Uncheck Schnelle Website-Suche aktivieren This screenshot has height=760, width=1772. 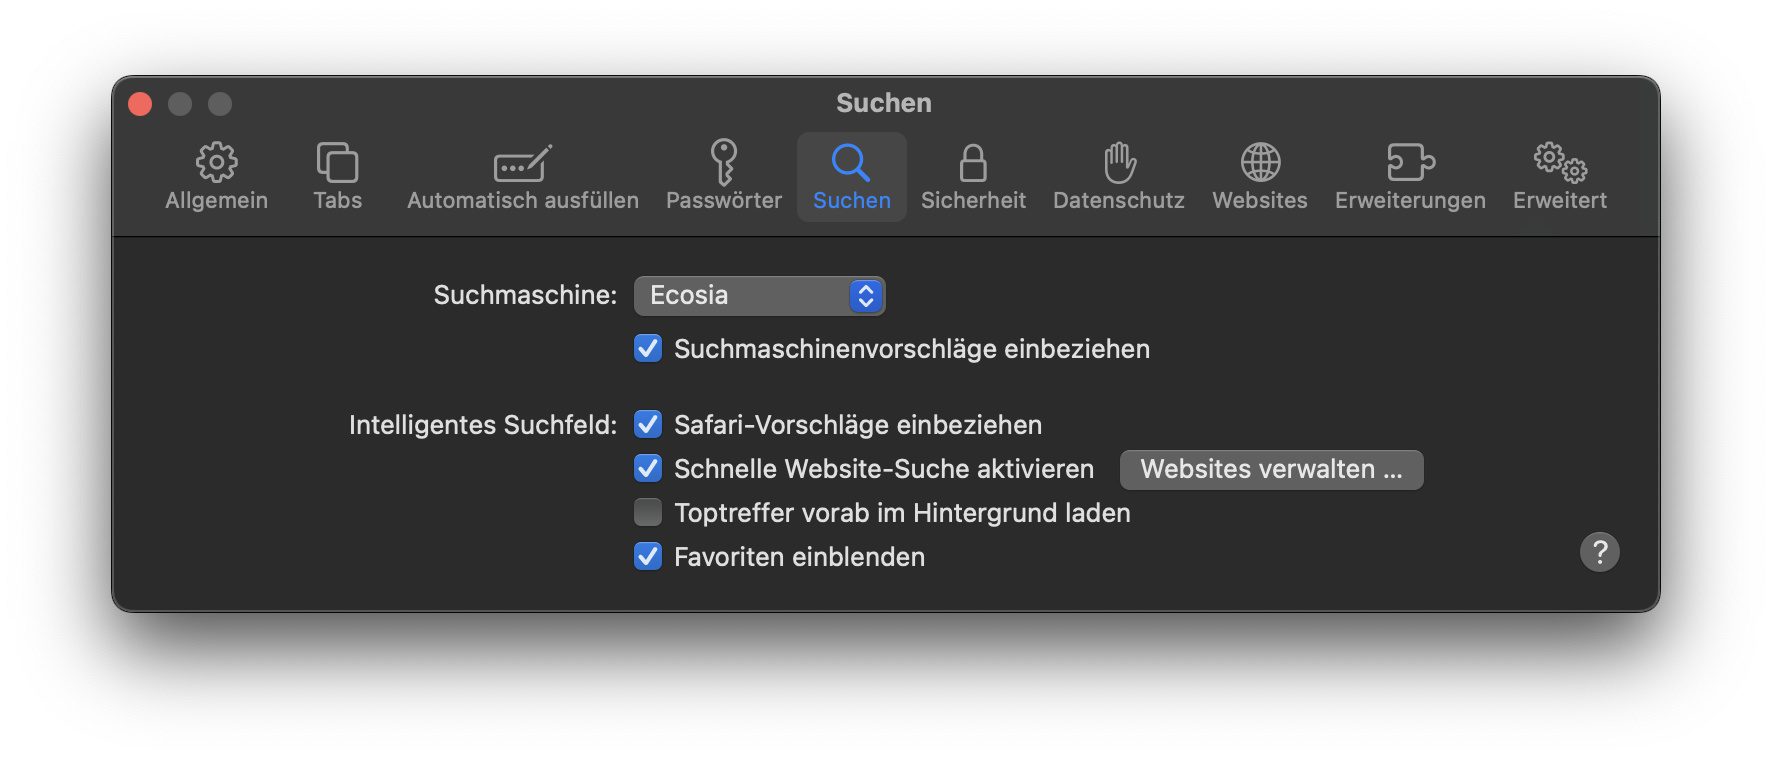point(648,469)
